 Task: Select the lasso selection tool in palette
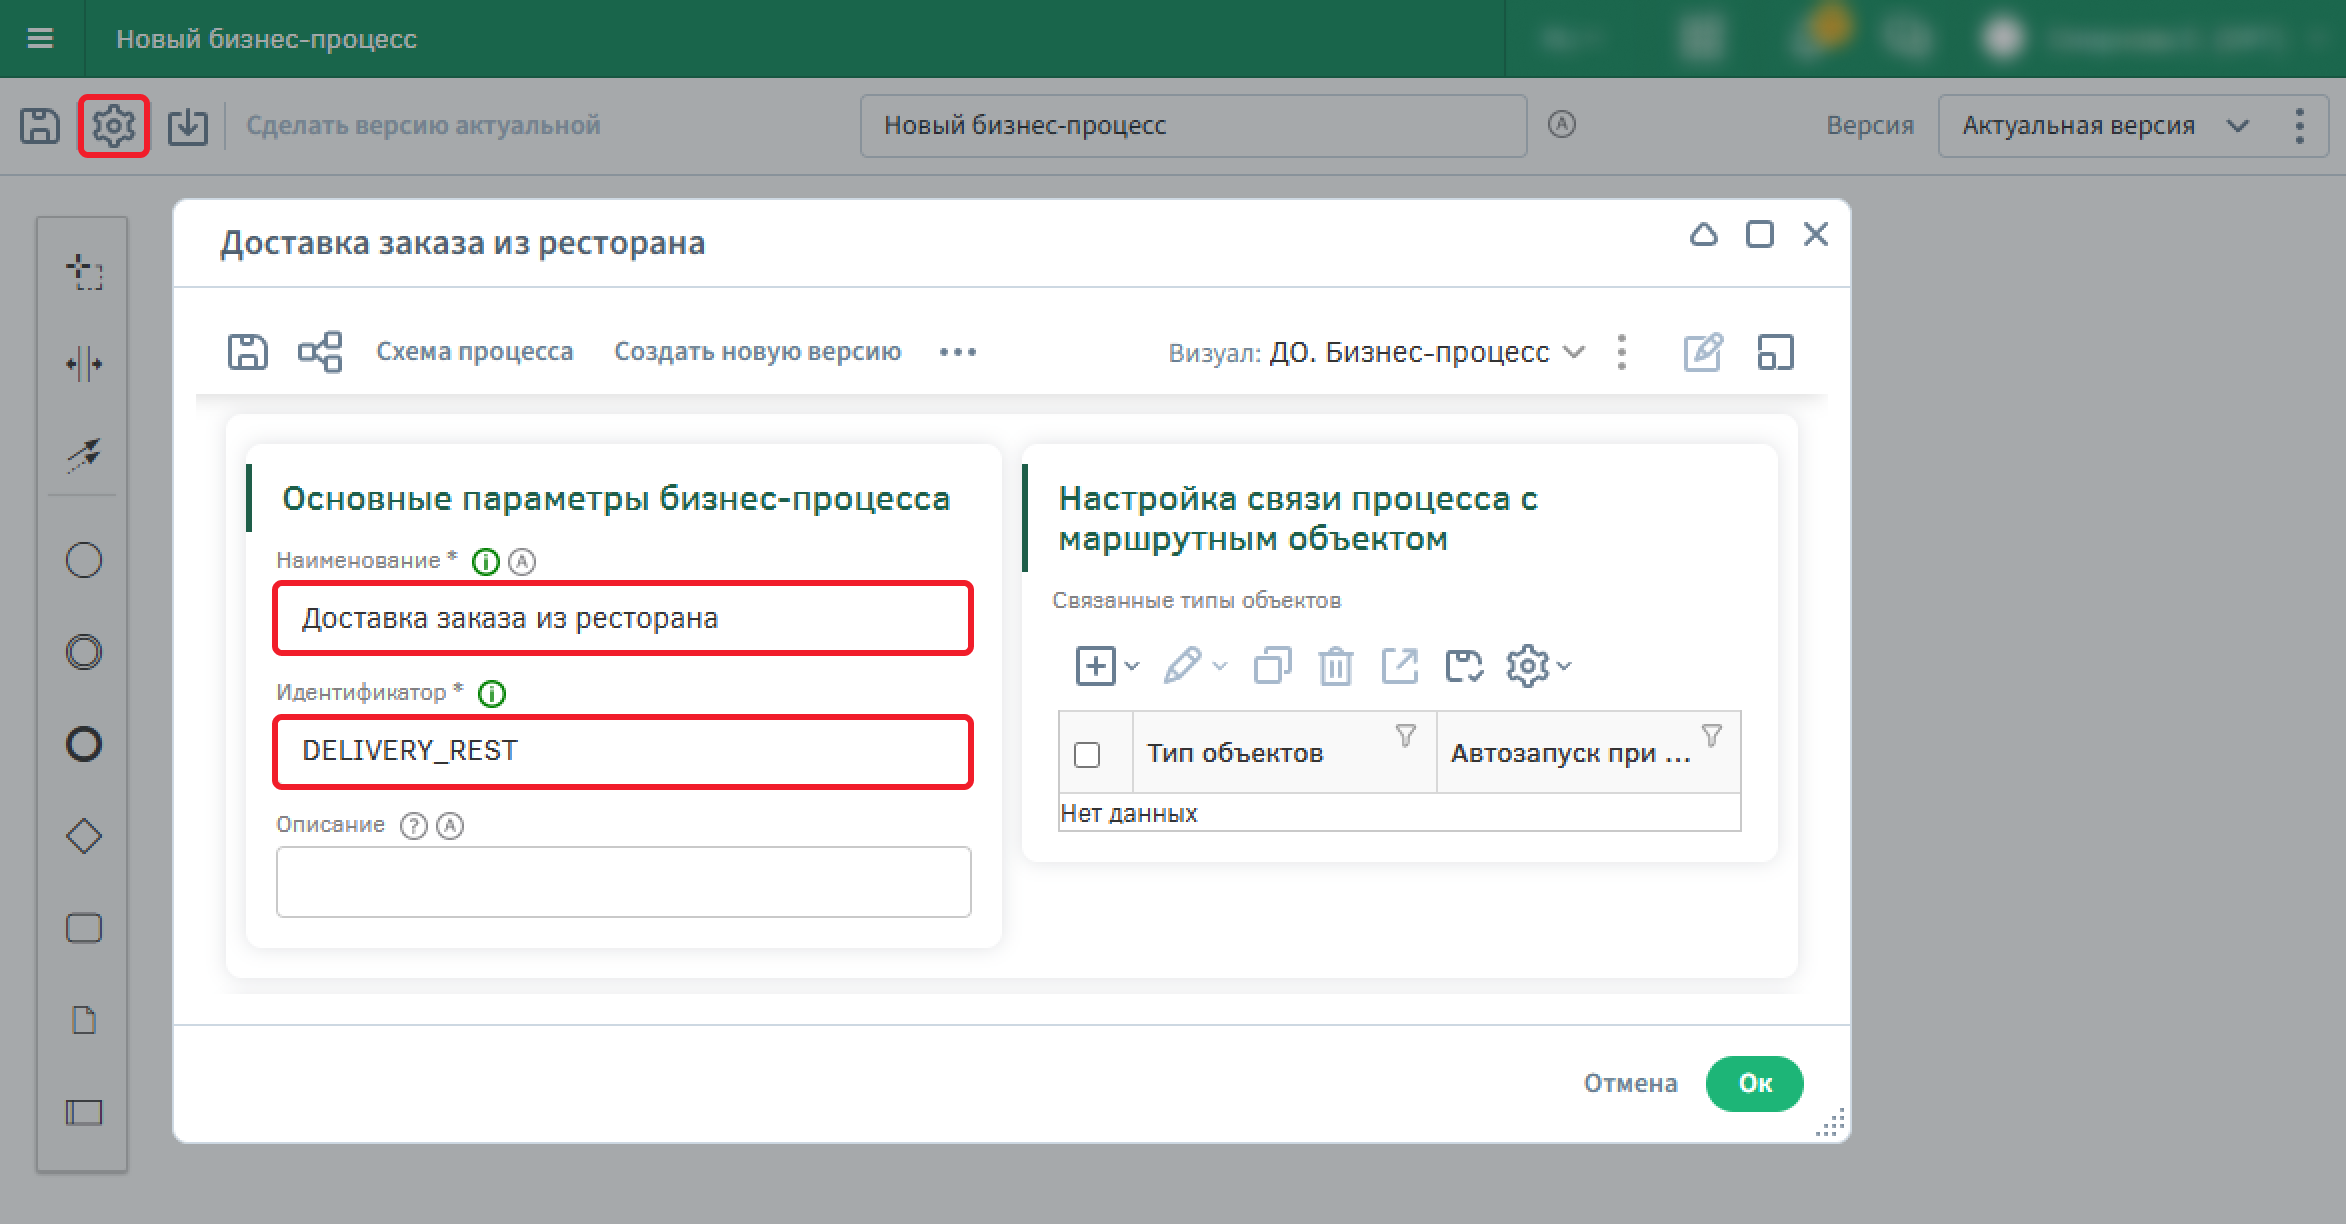[84, 272]
